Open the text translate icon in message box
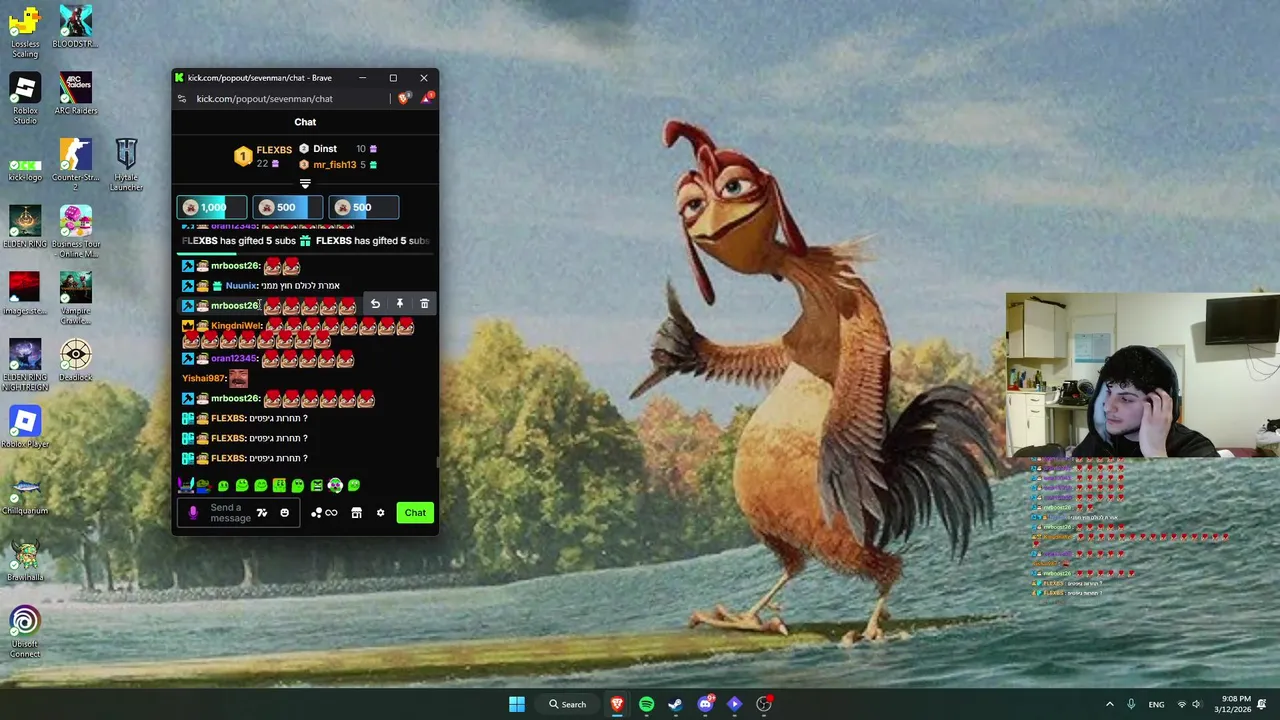 point(262,513)
